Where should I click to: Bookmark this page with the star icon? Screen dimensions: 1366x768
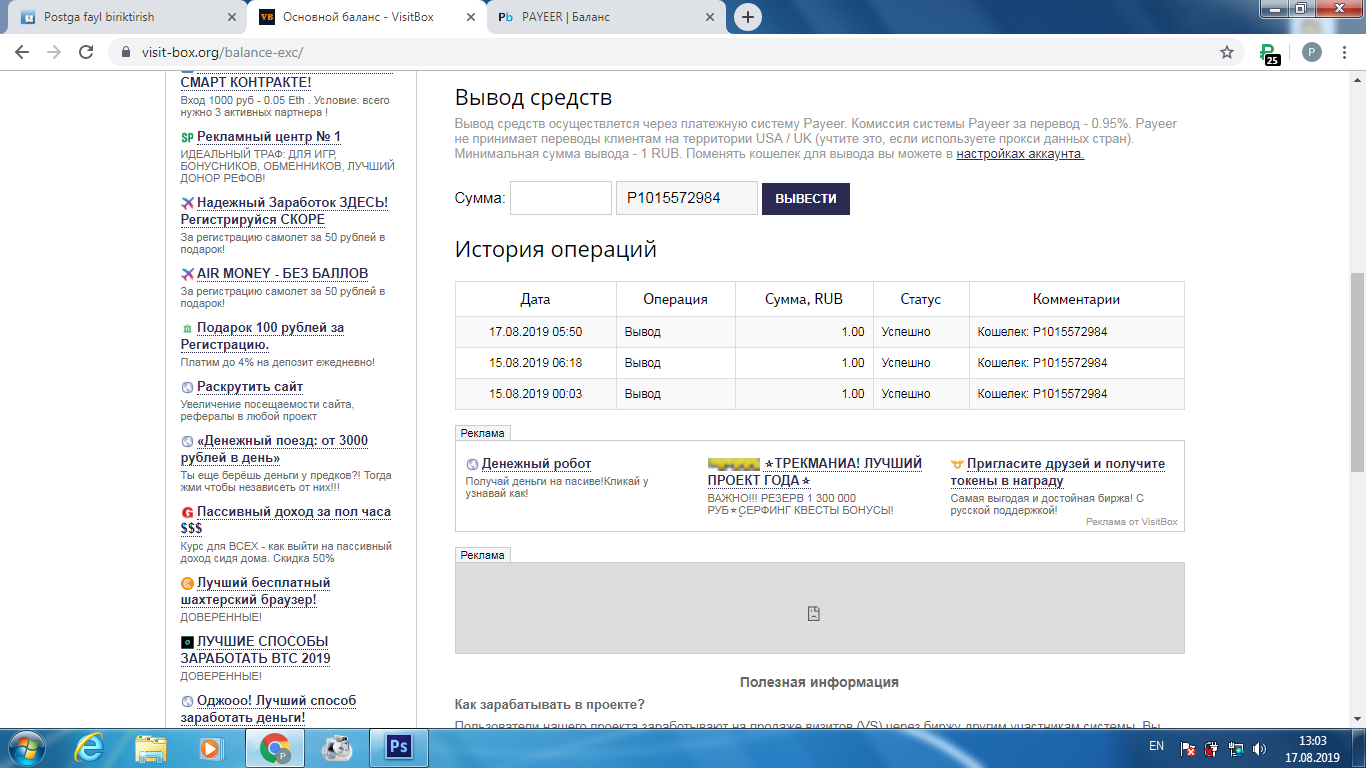tap(1227, 52)
